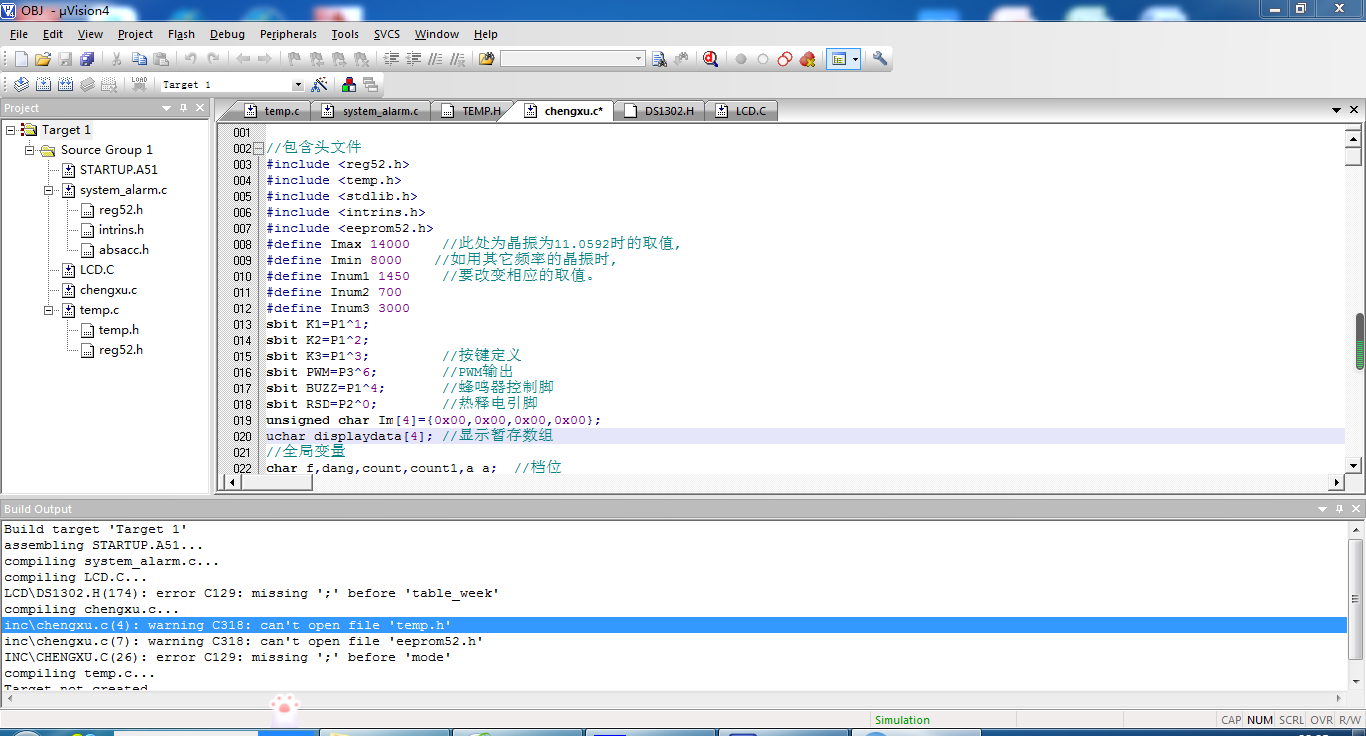Viewport: 1366px width, 736px height.
Task: Open the find text combo box dropdown
Action: (x=639, y=59)
